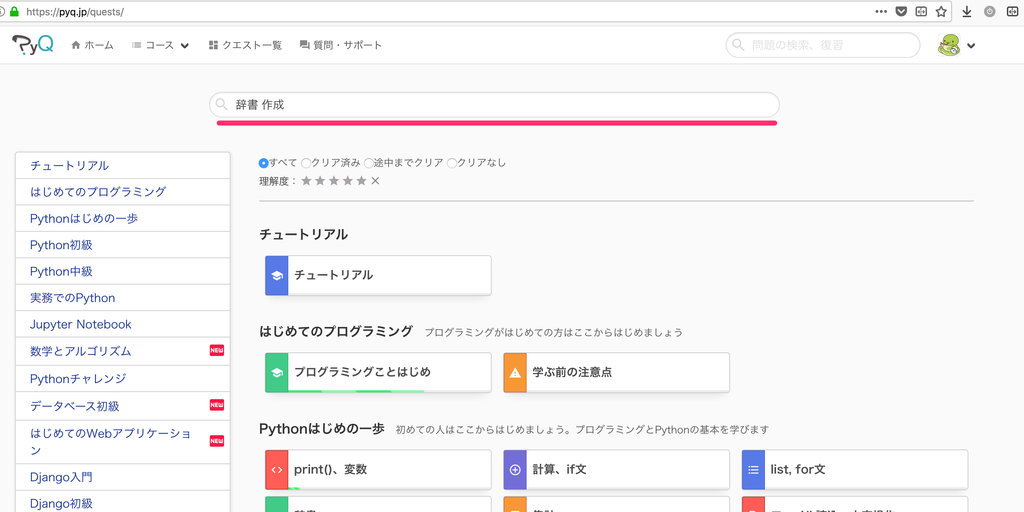The height and width of the screenshot is (512, 1024).
Task: Open the list, for文 quest card
Action: pos(855,470)
